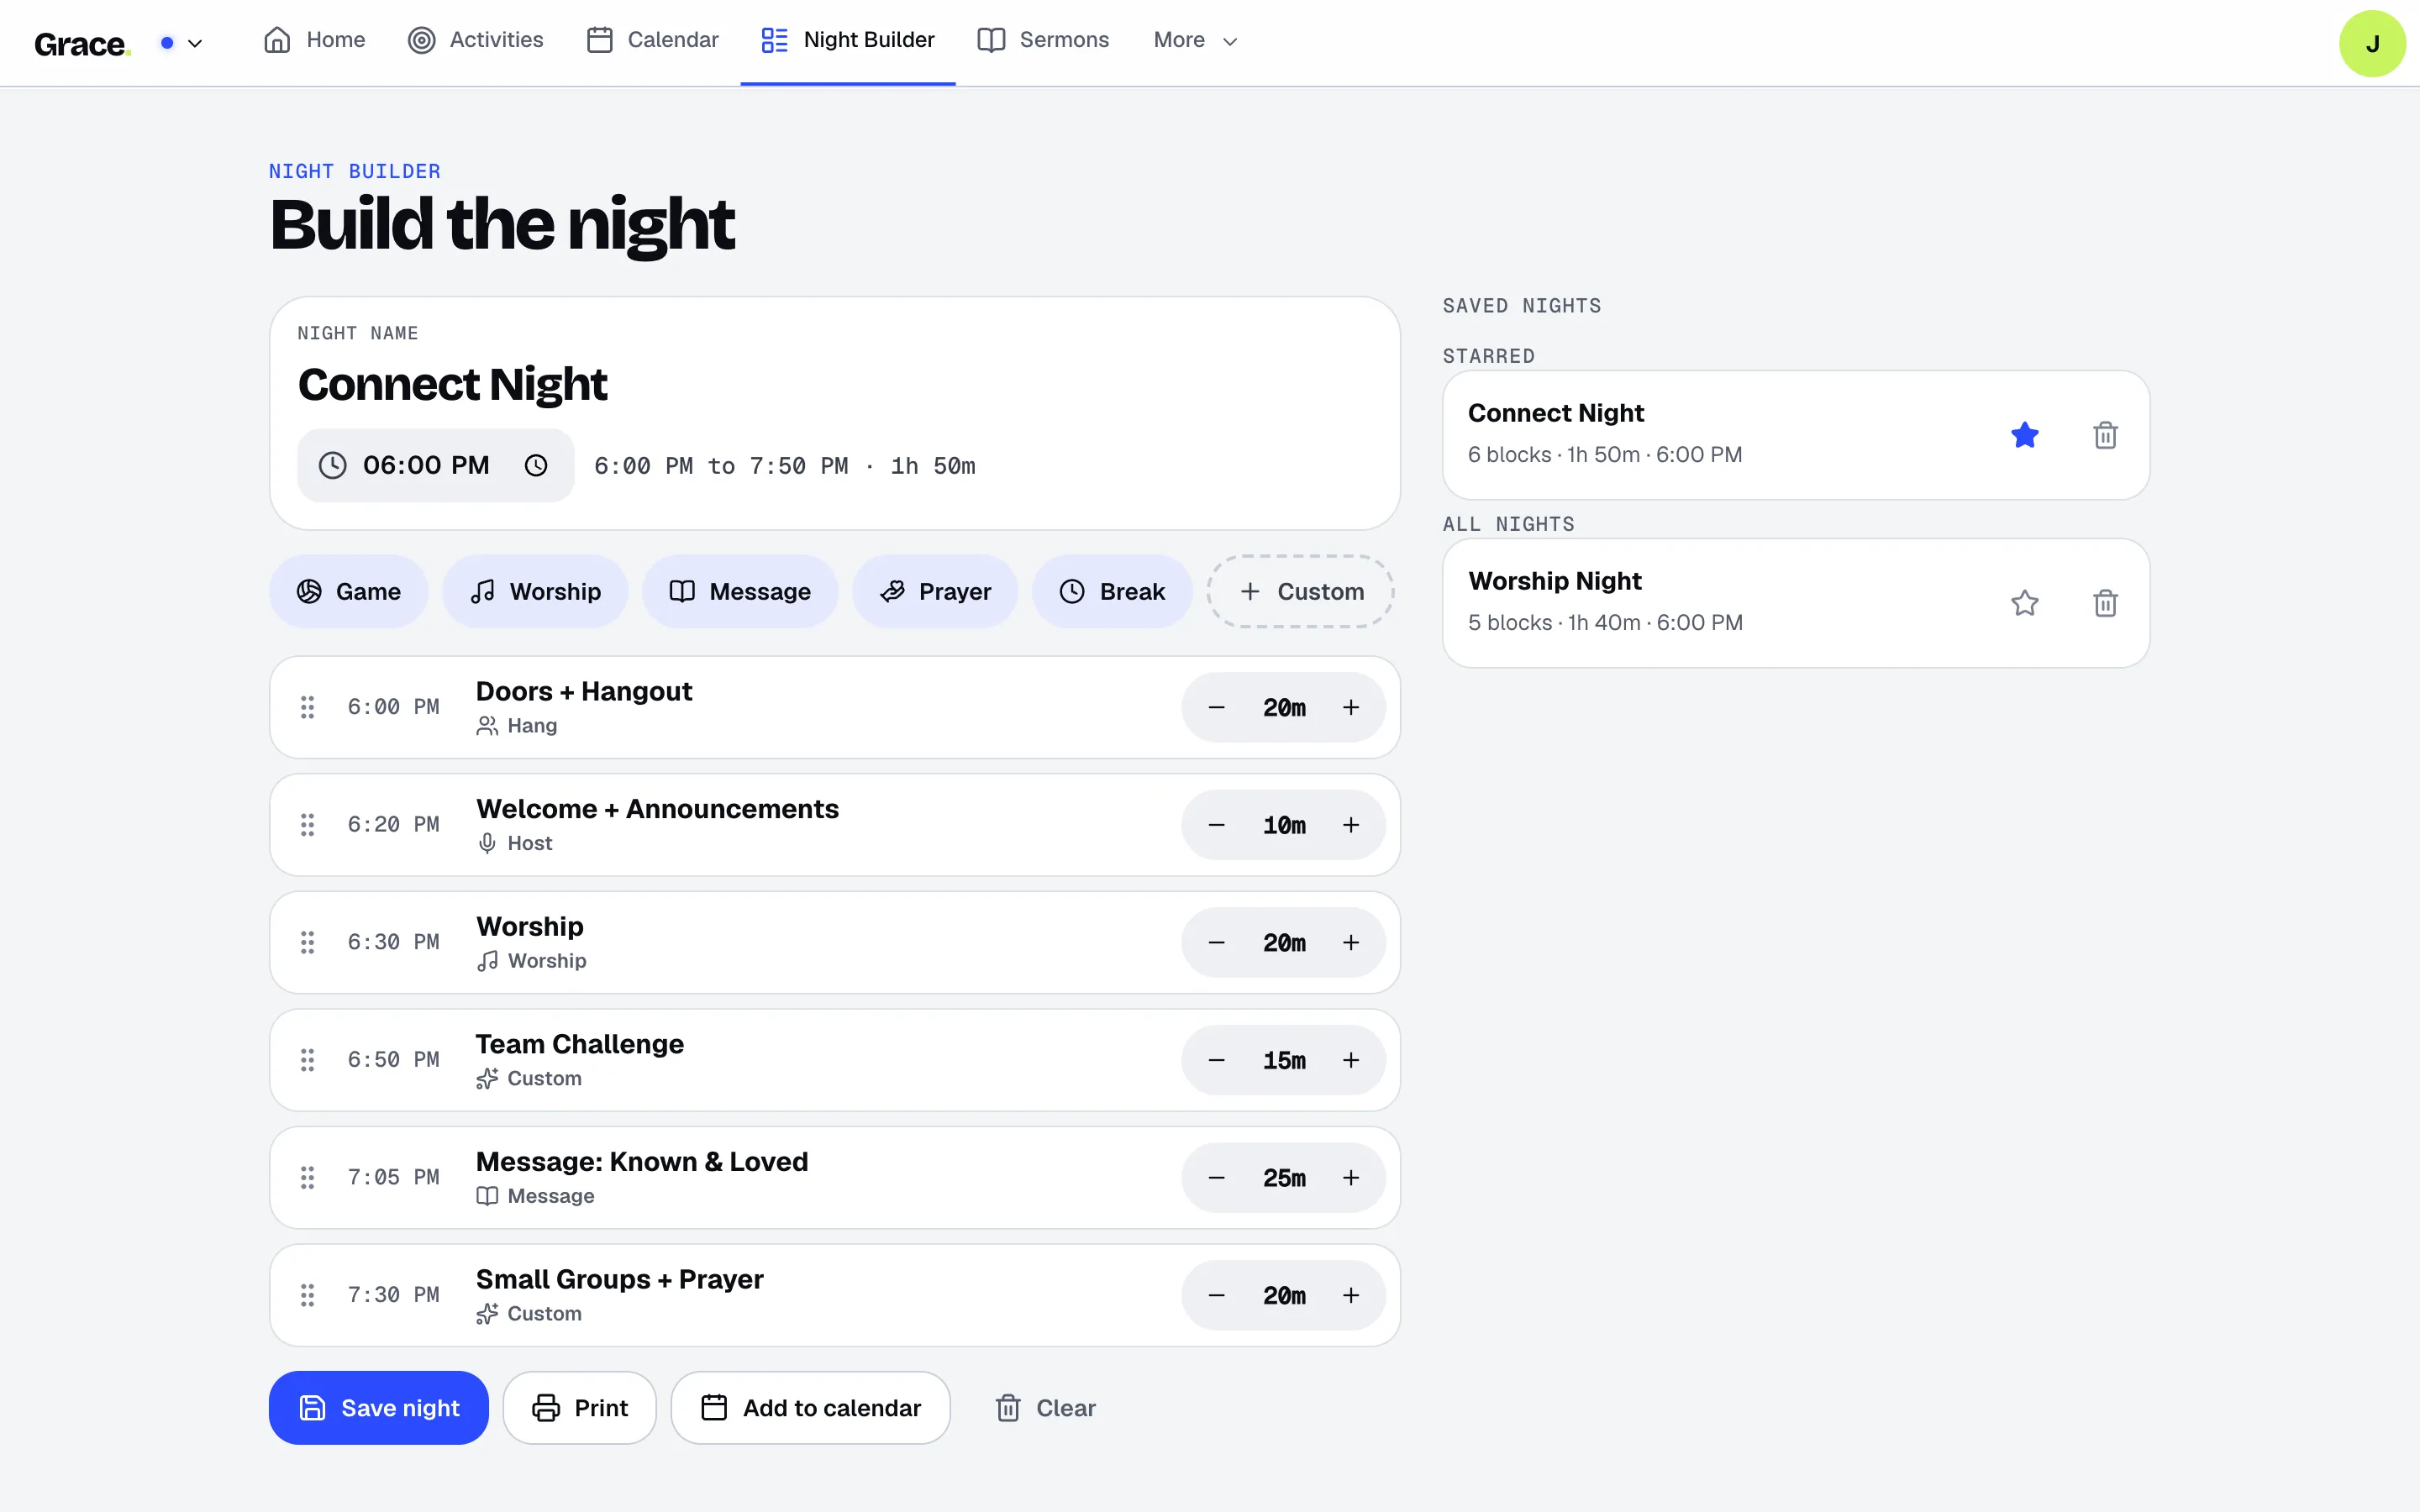Add the night to calendar
Viewport: 2420px width, 1512px height.
click(811, 1407)
